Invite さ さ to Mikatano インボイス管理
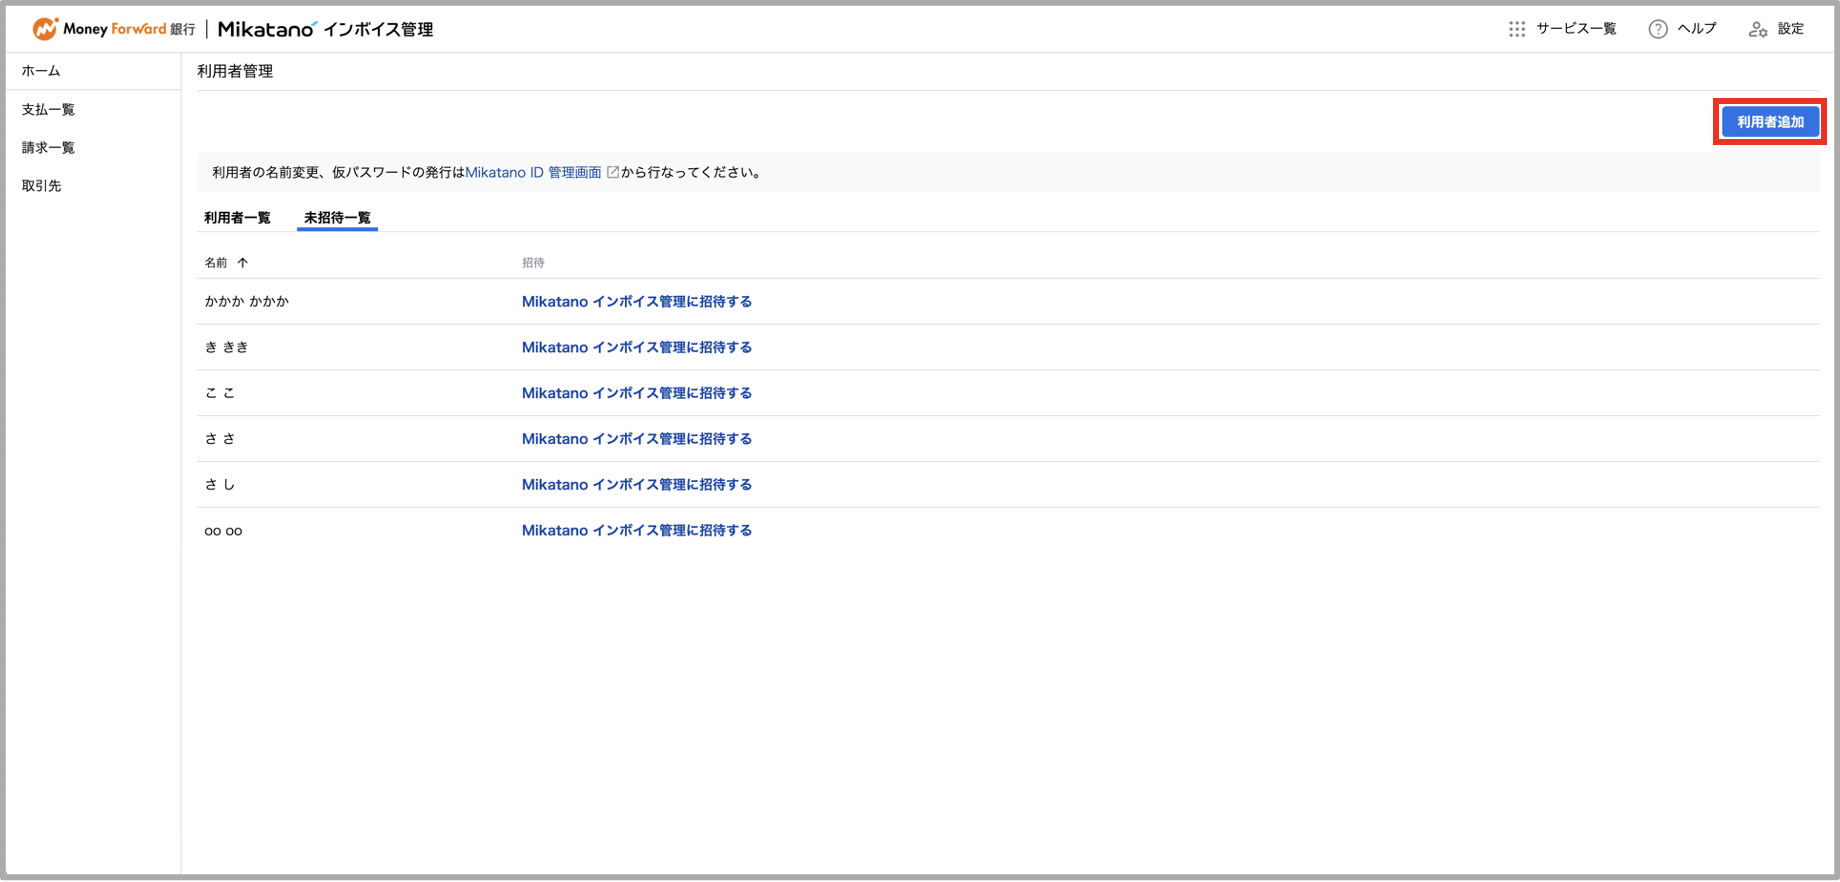The height and width of the screenshot is (882, 1840). point(636,439)
